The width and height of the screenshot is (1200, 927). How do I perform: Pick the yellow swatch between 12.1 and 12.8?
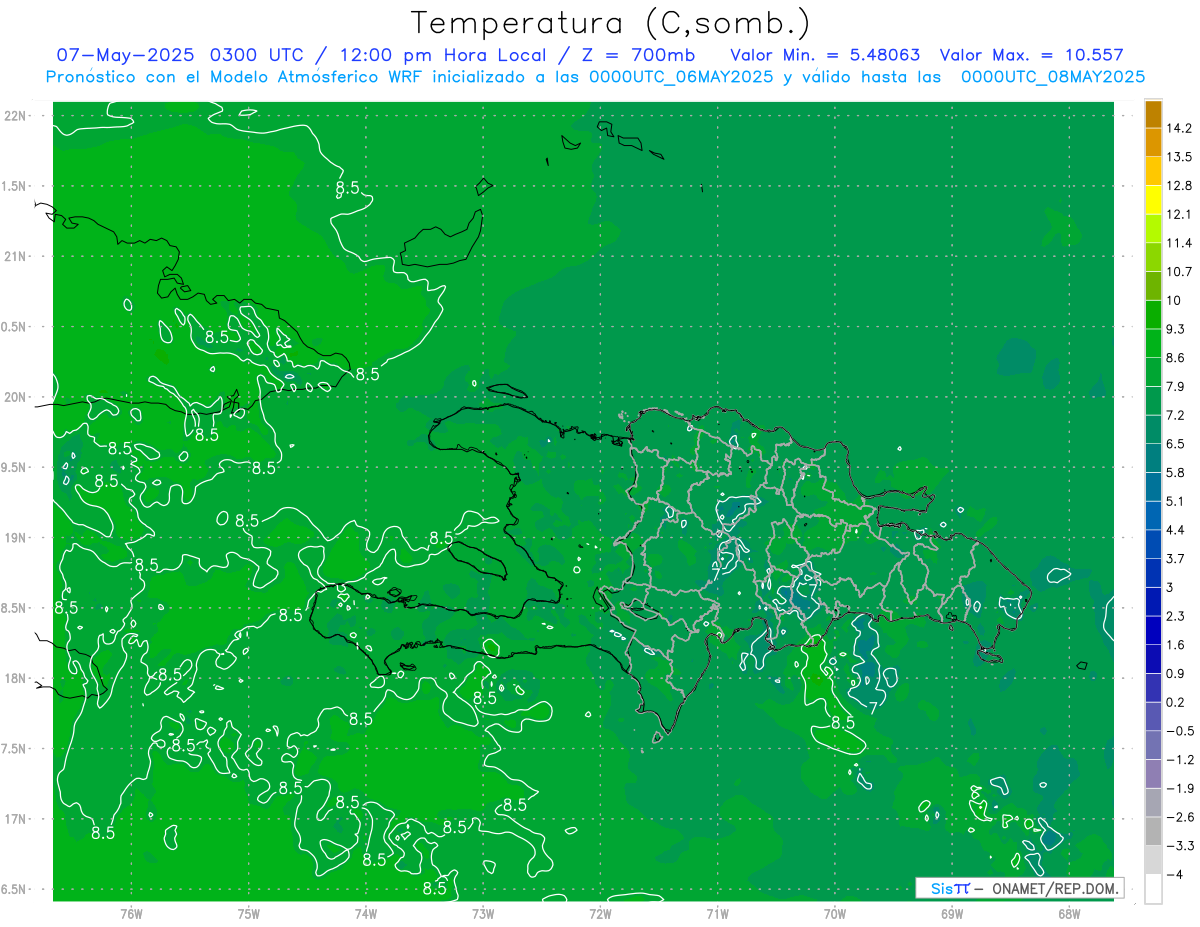click(x=1153, y=200)
